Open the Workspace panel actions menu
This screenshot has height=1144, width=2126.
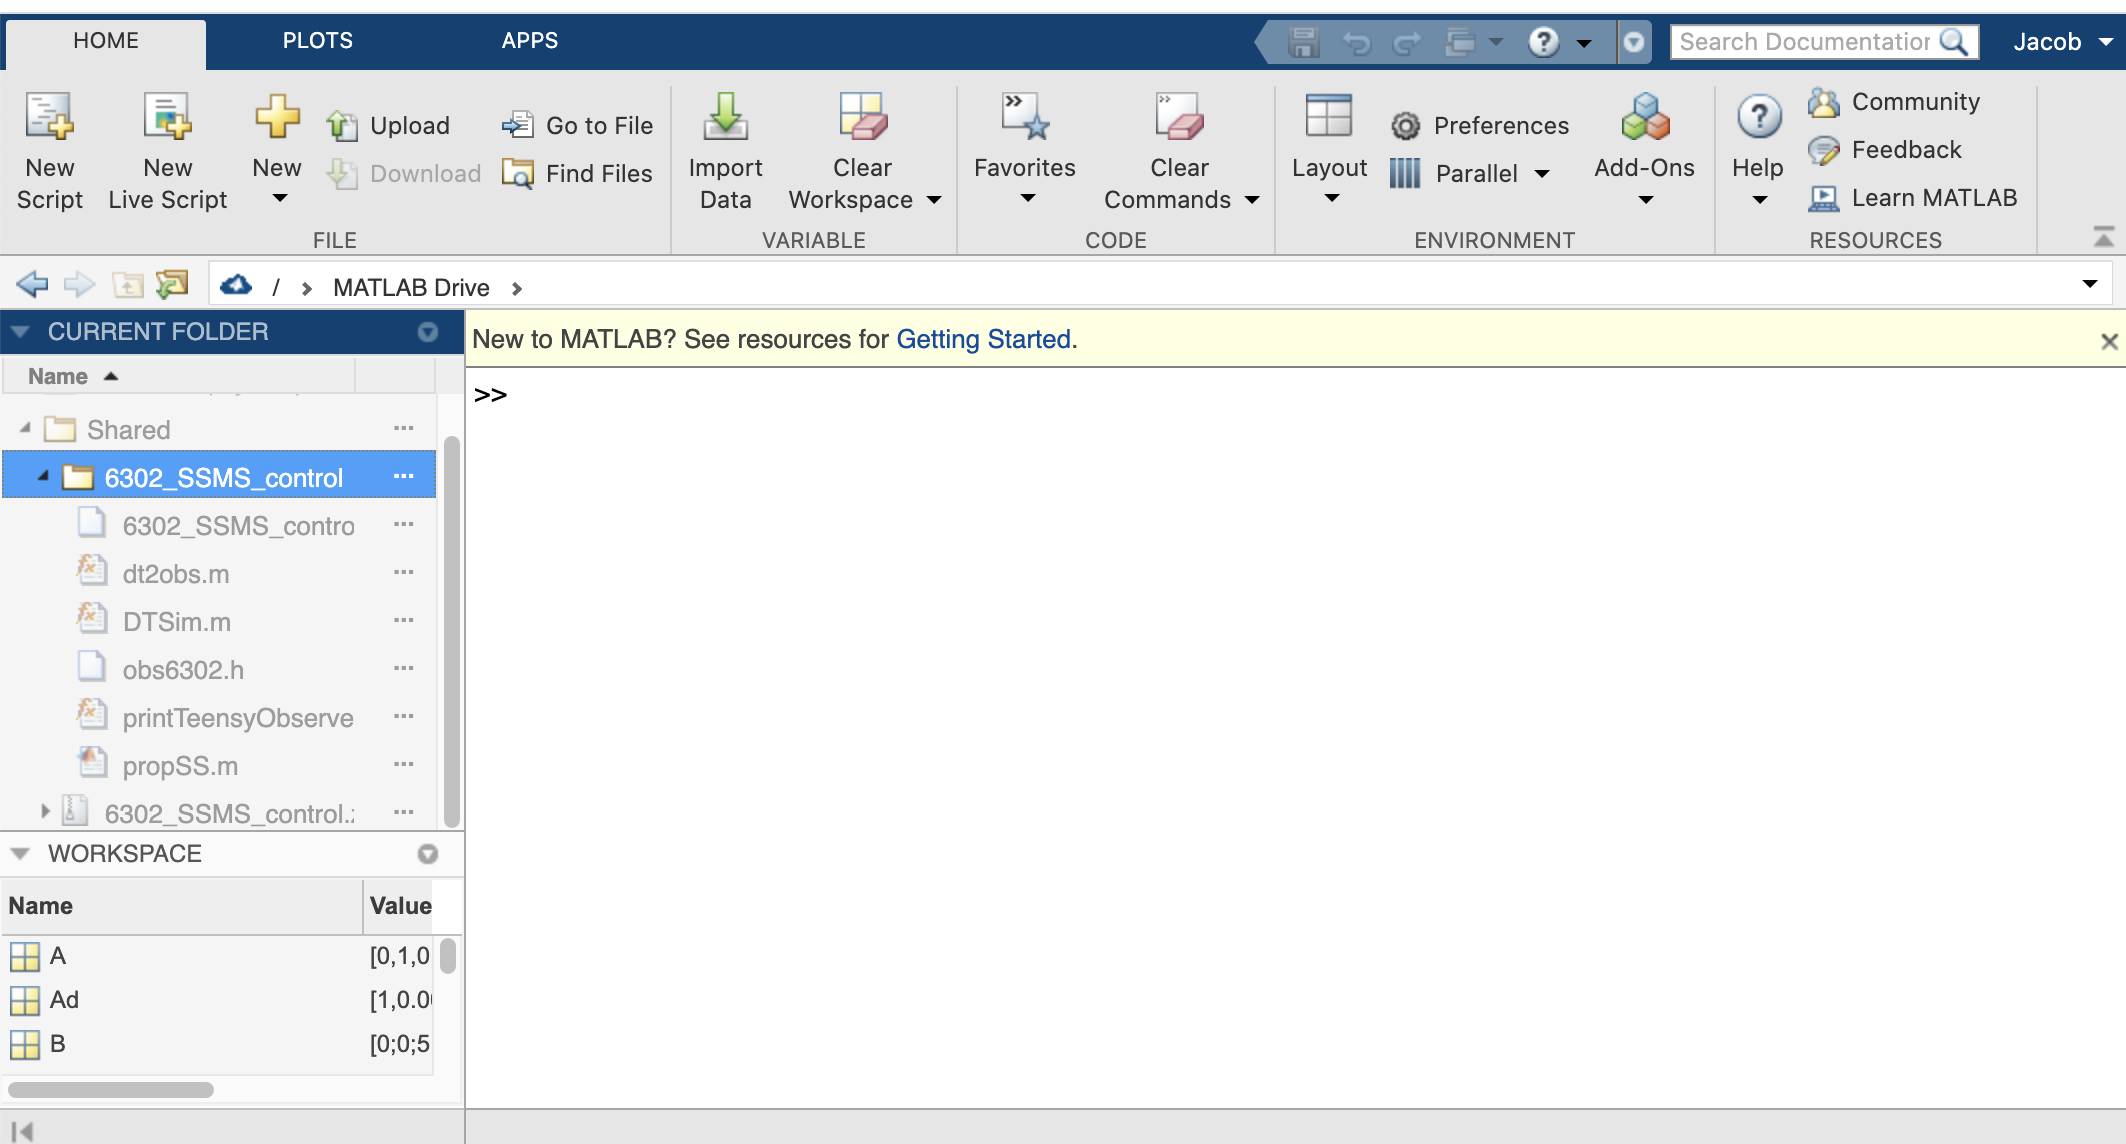428,854
